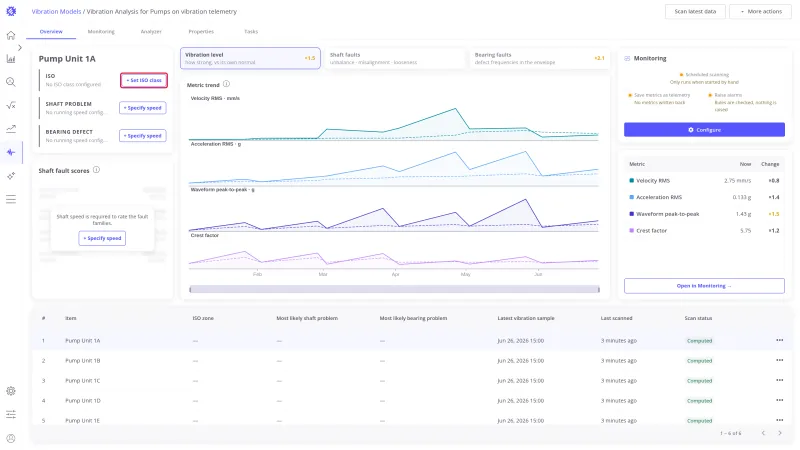The image size is (800, 450).
Task: Click Specify speed for Shaft Problem
Action: [143, 108]
